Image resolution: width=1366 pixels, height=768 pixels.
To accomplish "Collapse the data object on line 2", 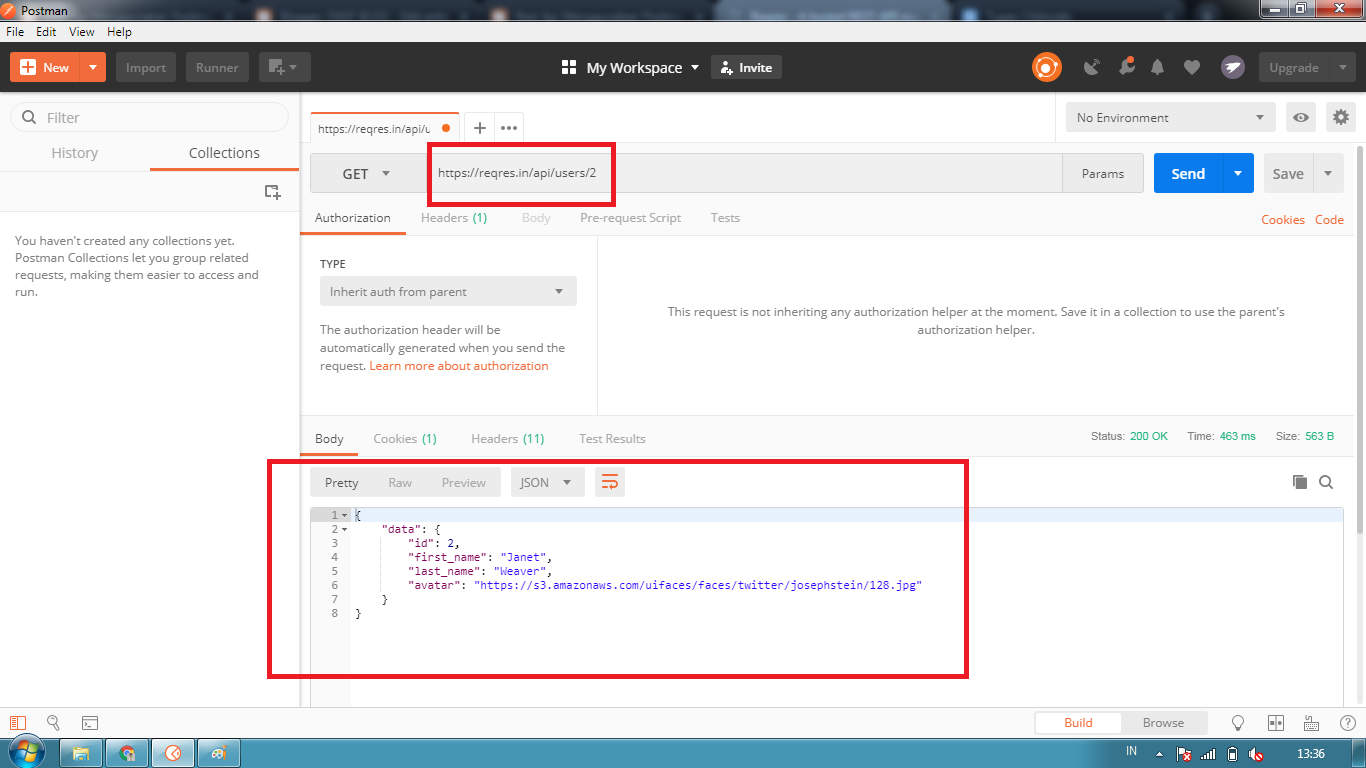I will 344,528.
